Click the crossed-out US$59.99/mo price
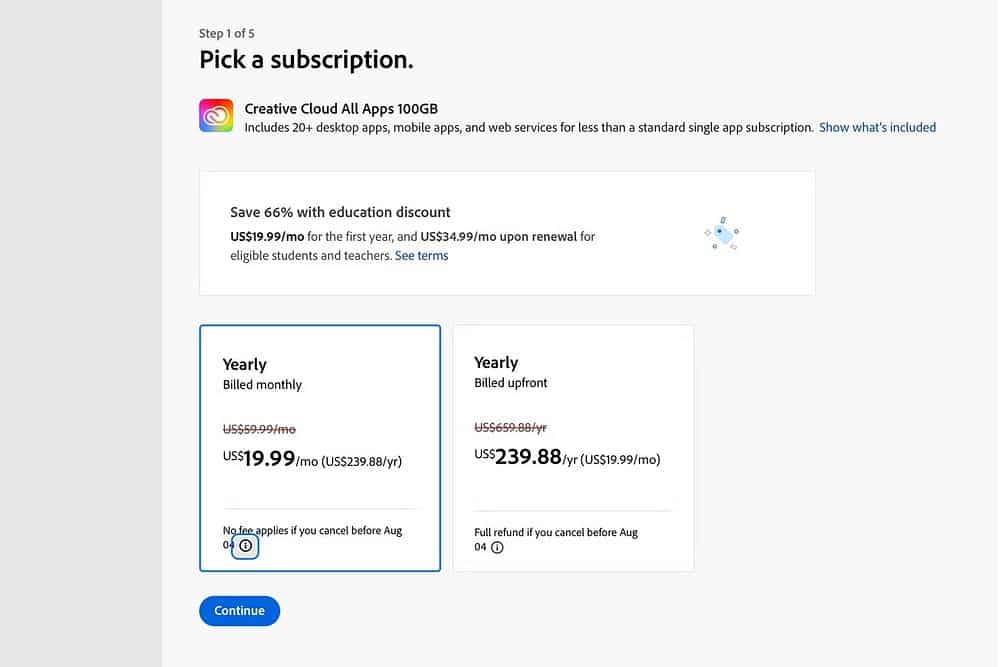This screenshot has height=667, width=1000. [x=259, y=429]
